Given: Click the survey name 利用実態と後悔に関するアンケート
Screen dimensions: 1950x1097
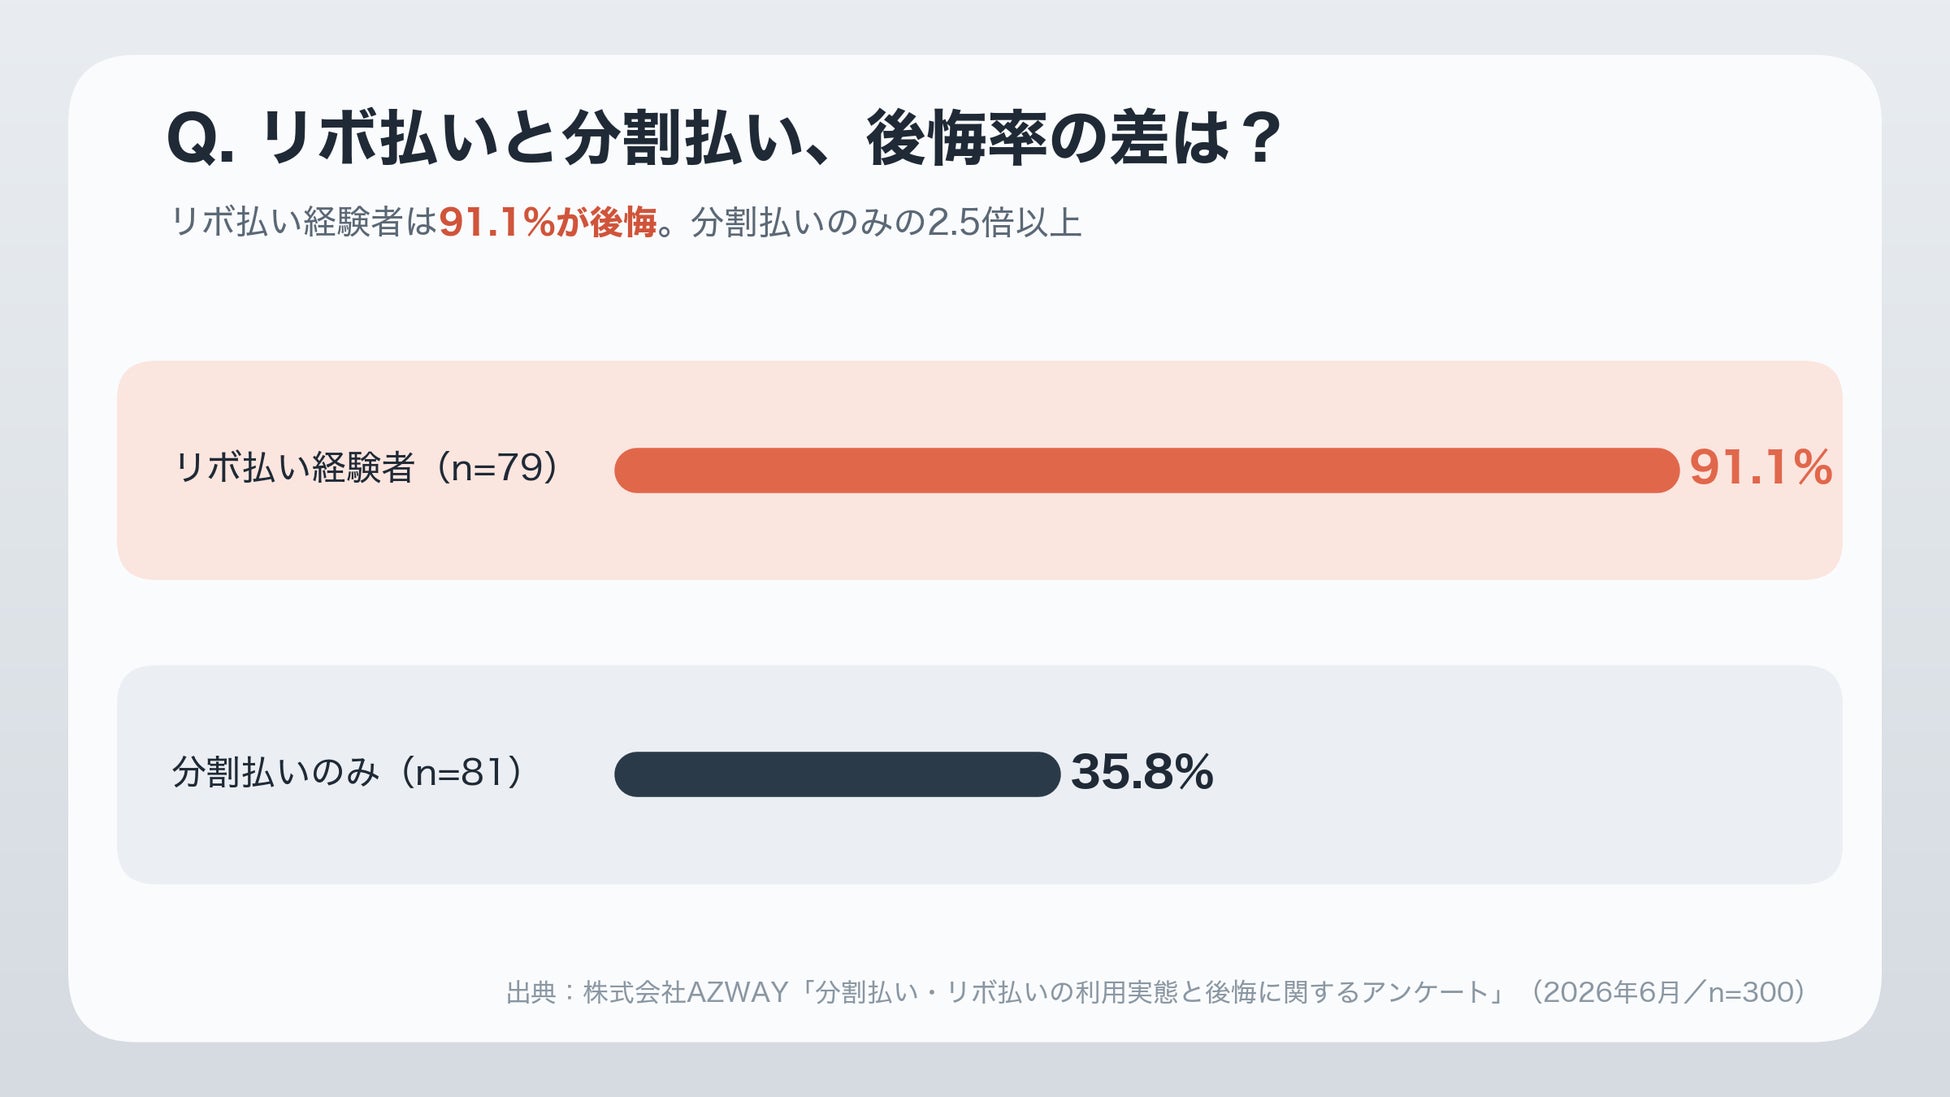Looking at the screenshot, I should click(x=1282, y=992).
